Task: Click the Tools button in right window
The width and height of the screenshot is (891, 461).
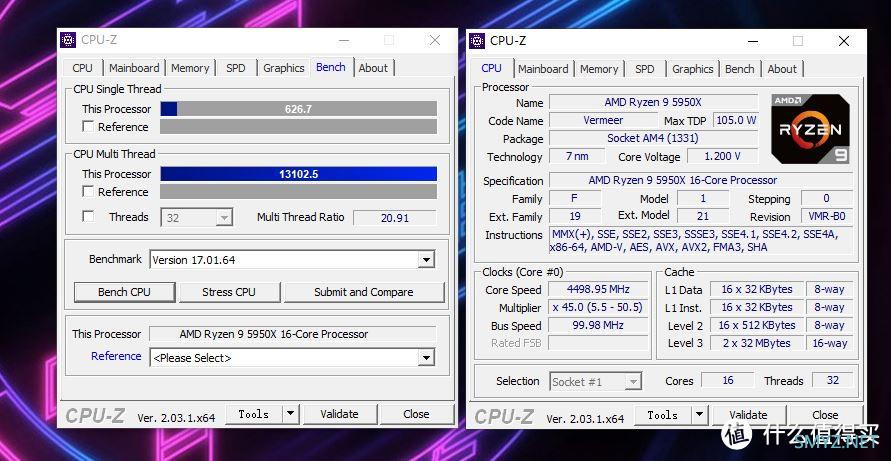Action: [x=663, y=415]
